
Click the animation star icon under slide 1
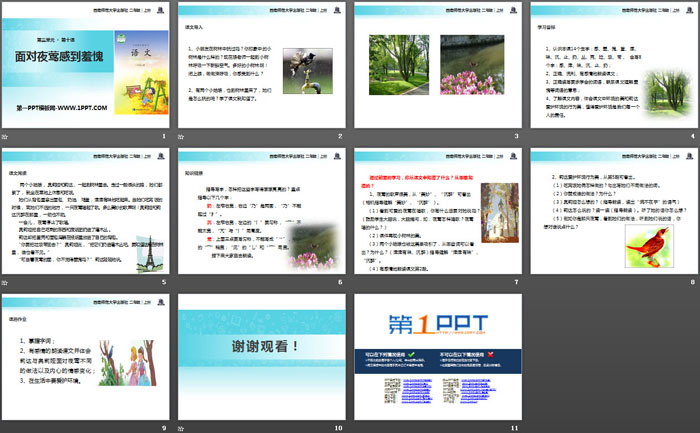point(7,136)
